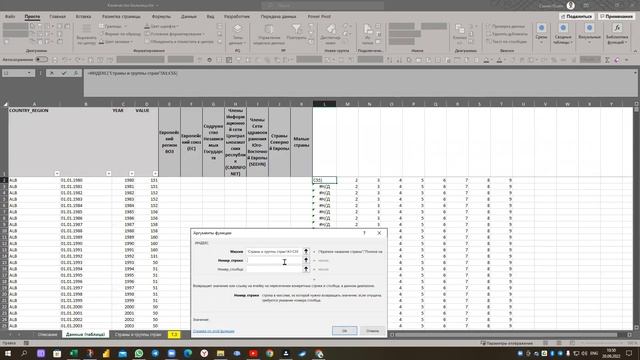The width and height of the screenshot is (640, 360).
Task: Open the help question mark in the dialog
Action: click(x=364, y=233)
